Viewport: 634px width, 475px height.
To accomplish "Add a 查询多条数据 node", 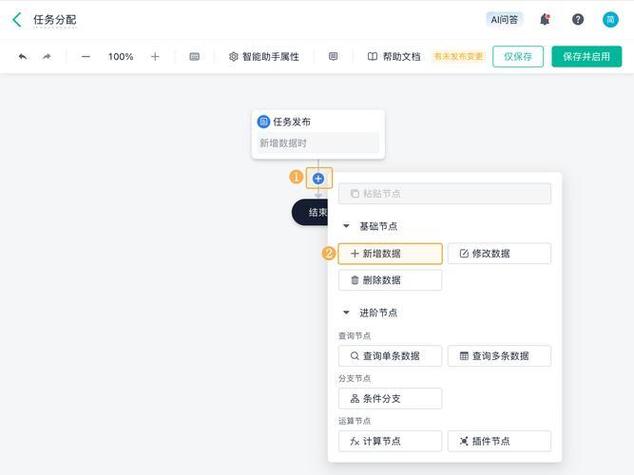I will pos(499,356).
